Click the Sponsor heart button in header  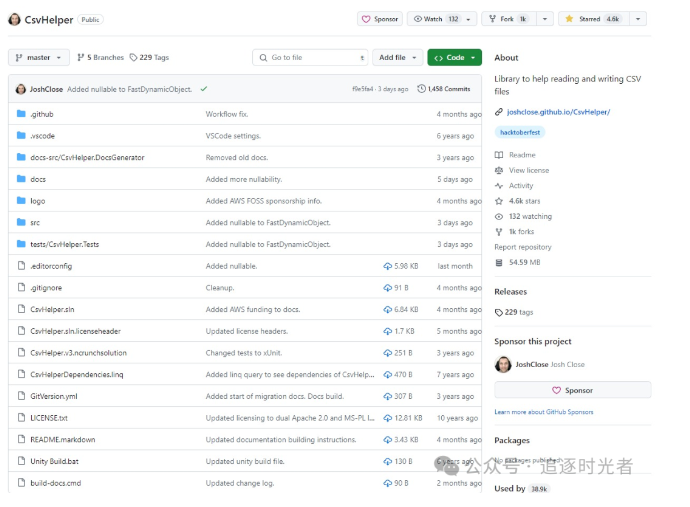click(x=380, y=19)
